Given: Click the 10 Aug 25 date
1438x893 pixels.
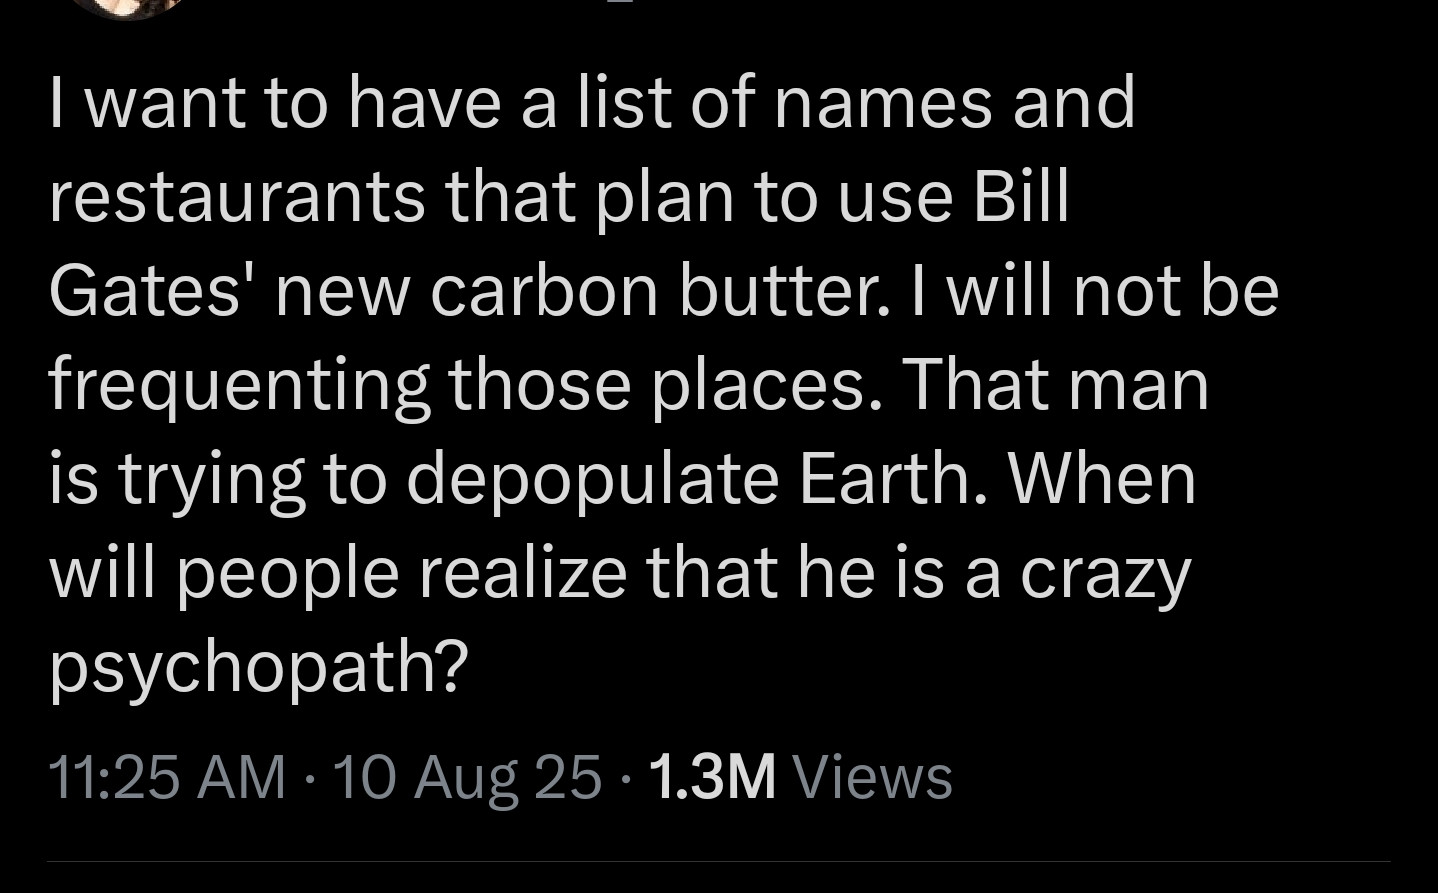Looking at the screenshot, I should (x=467, y=777).
